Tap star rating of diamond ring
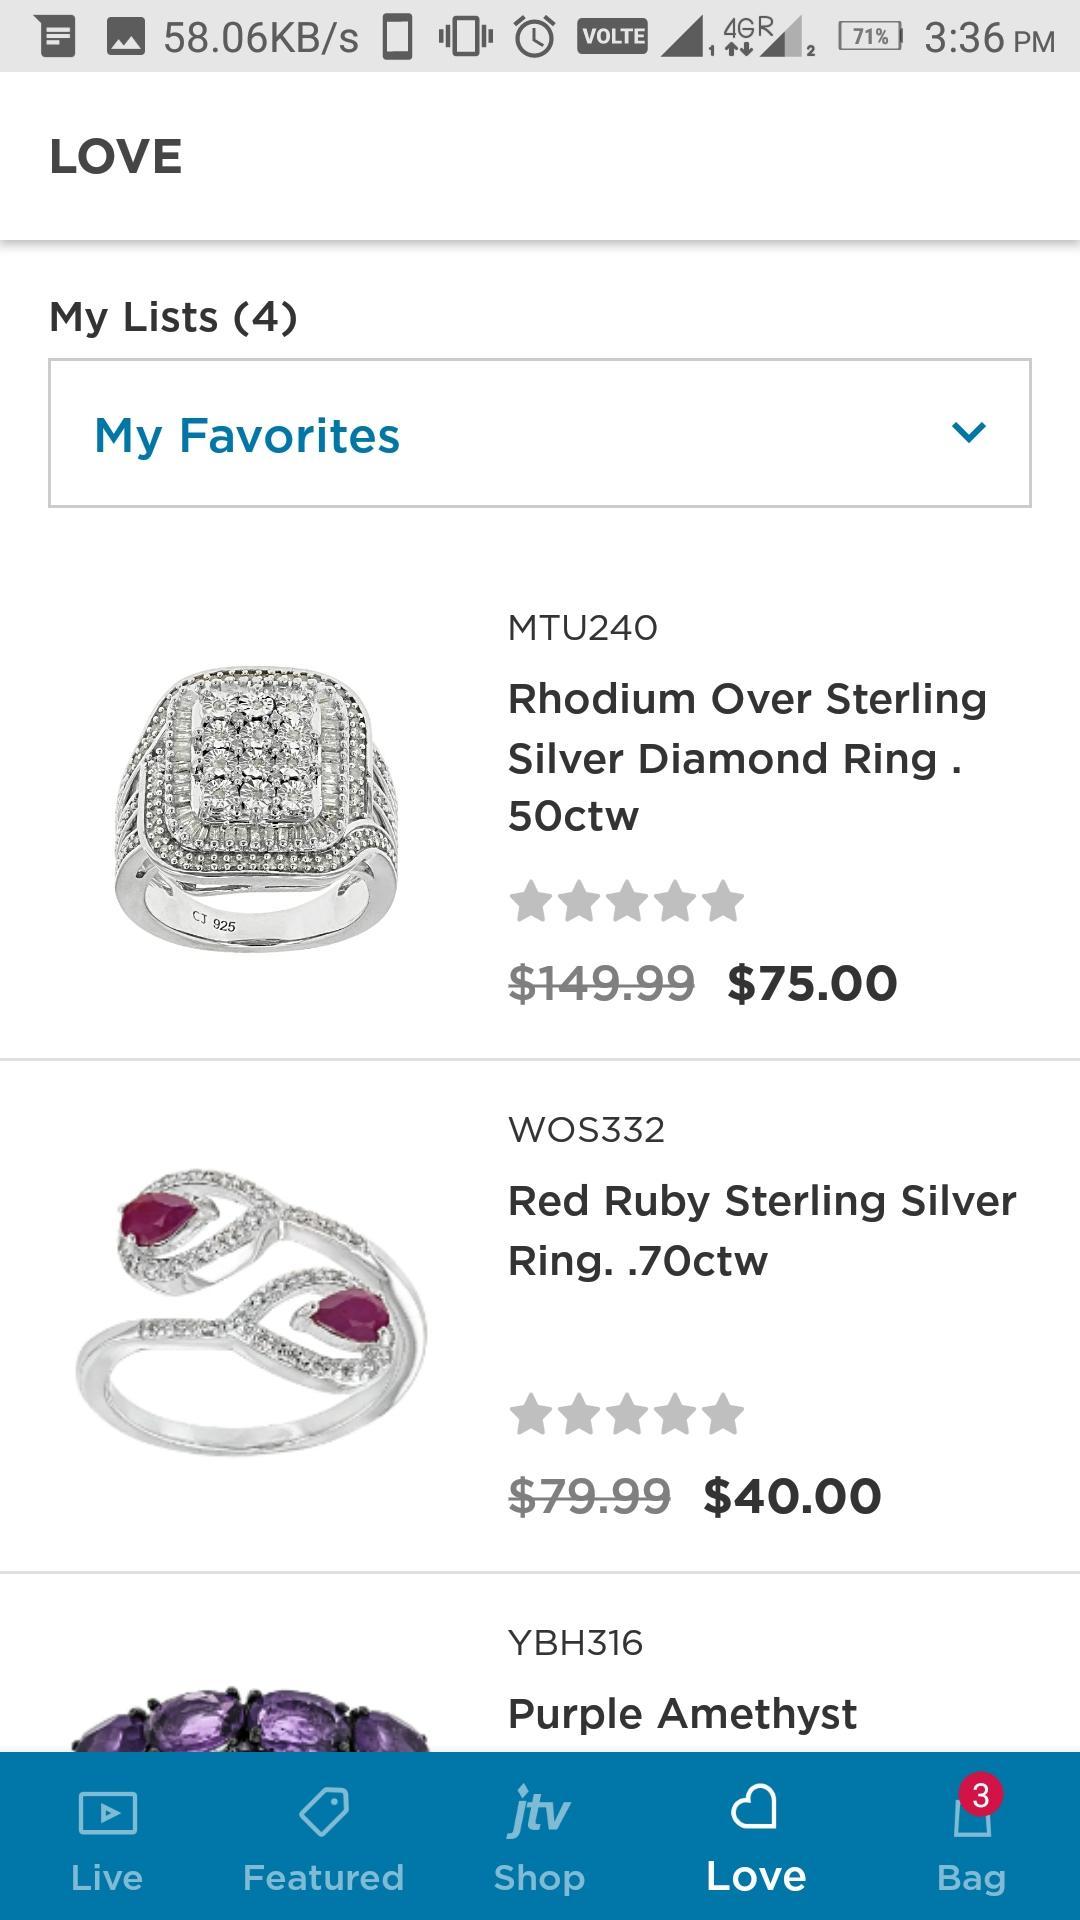 tap(627, 902)
